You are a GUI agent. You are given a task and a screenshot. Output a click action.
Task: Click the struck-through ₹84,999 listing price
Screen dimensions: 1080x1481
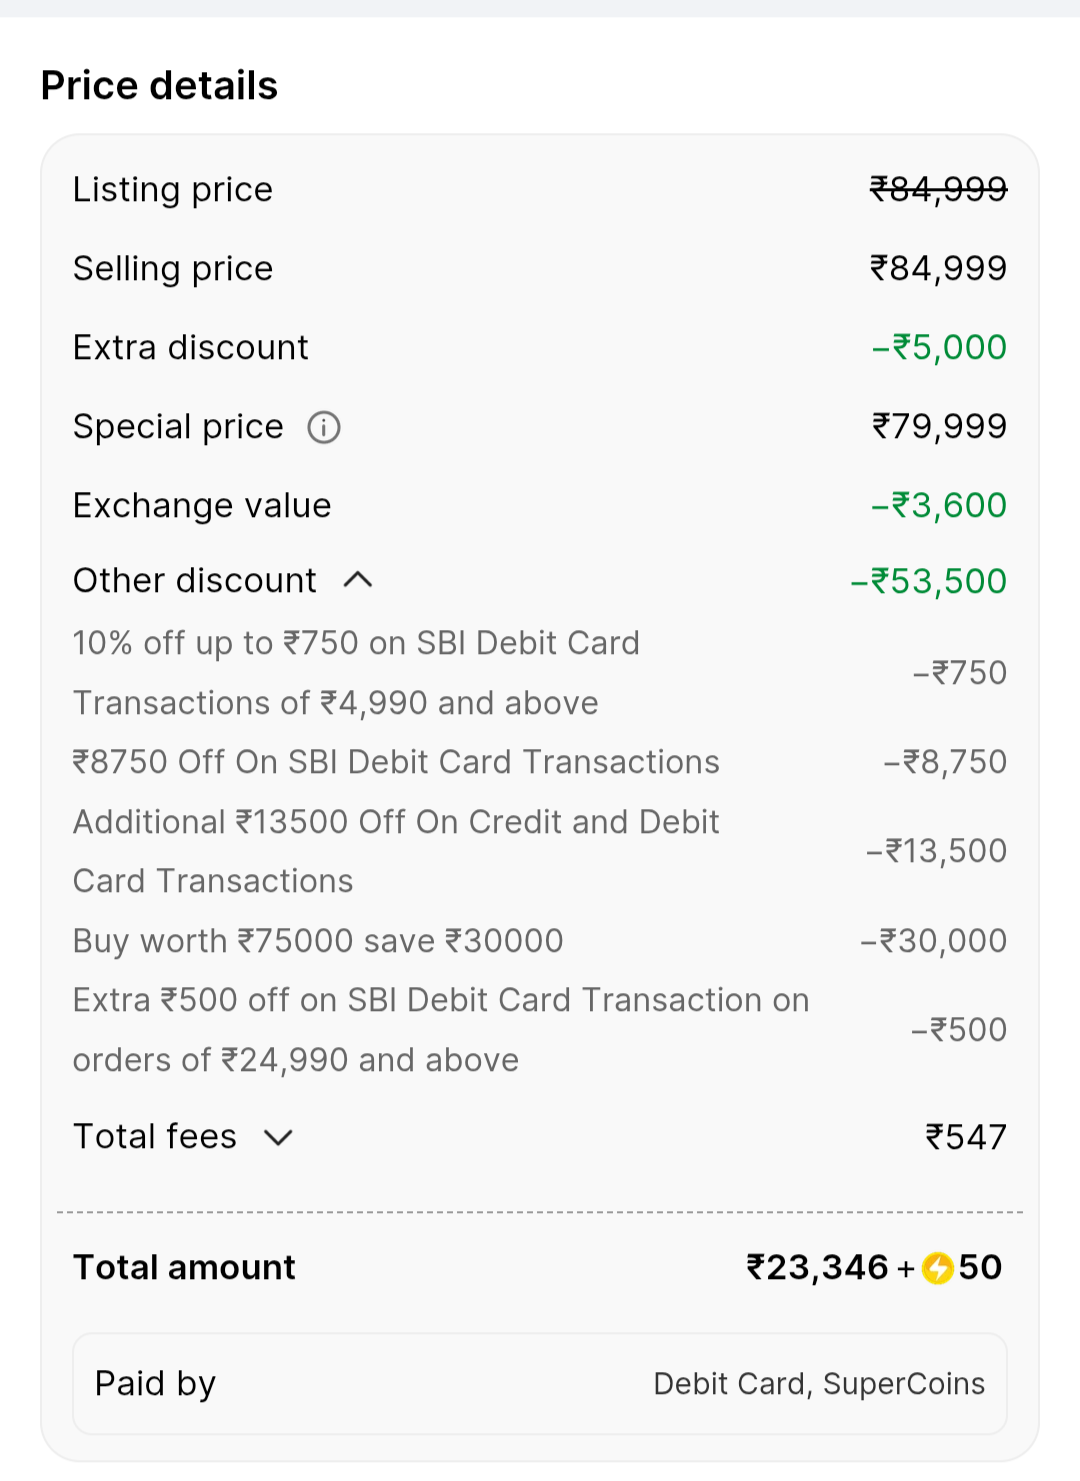click(x=938, y=189)
